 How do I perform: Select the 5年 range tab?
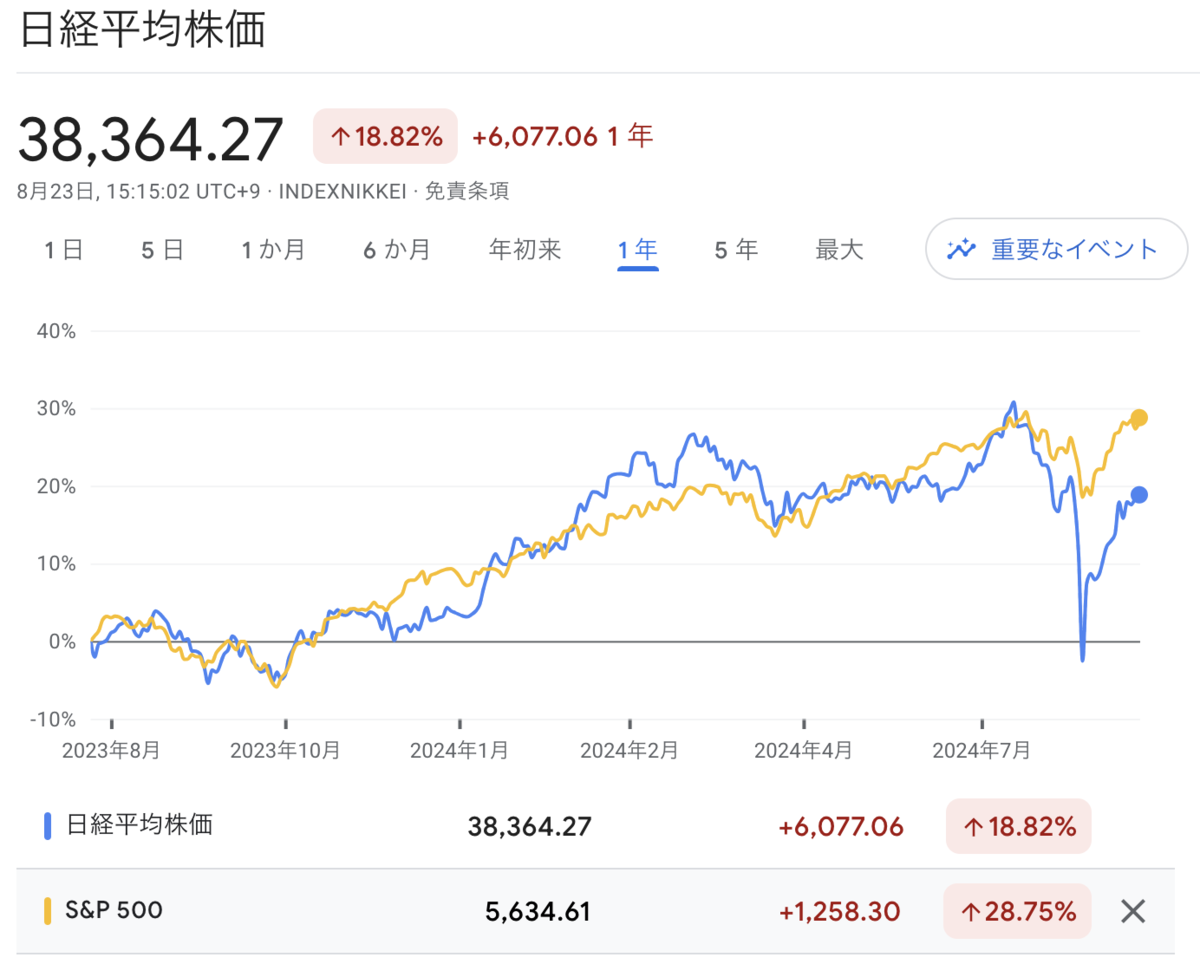click(x=736, y=250)
